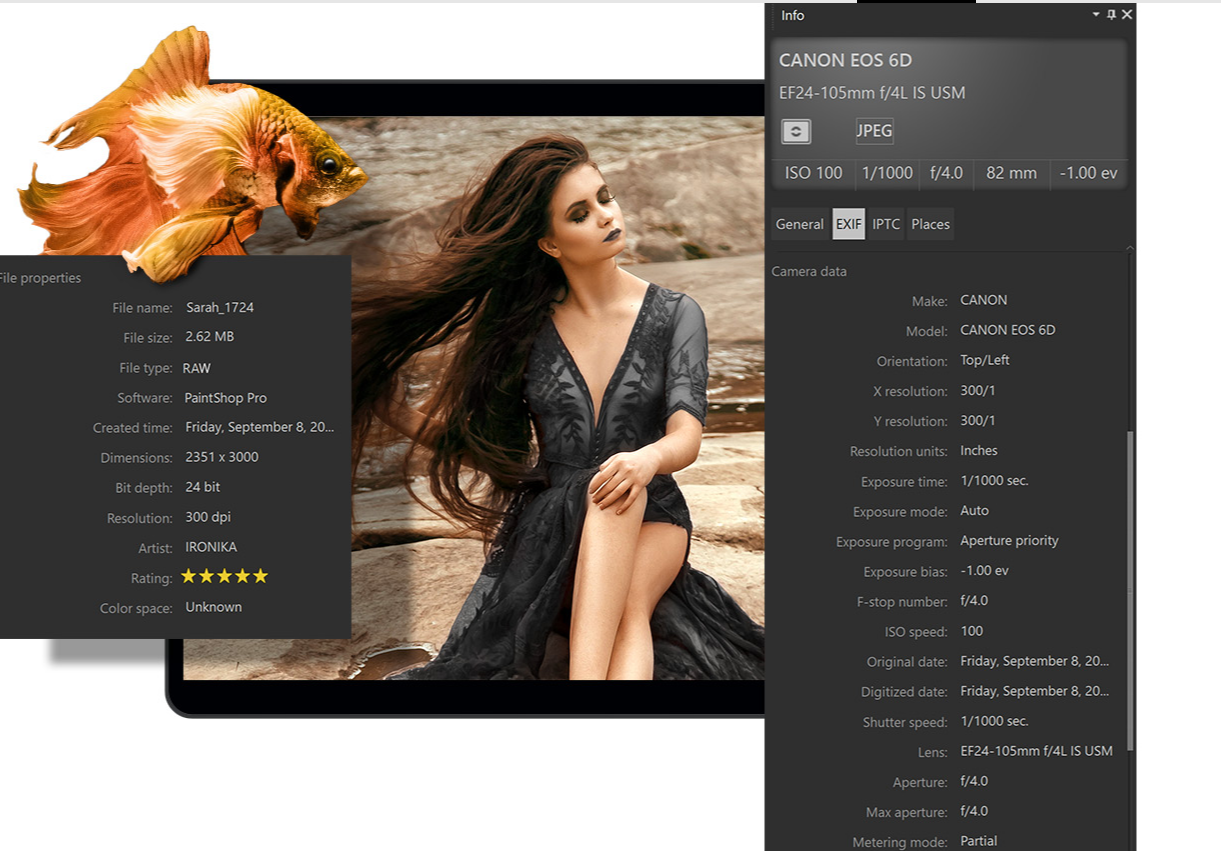1221x851 pixels.
Task: Click the Info panel vertical scrollbar
Action: pyautogui.click(x=1130, y=590)
